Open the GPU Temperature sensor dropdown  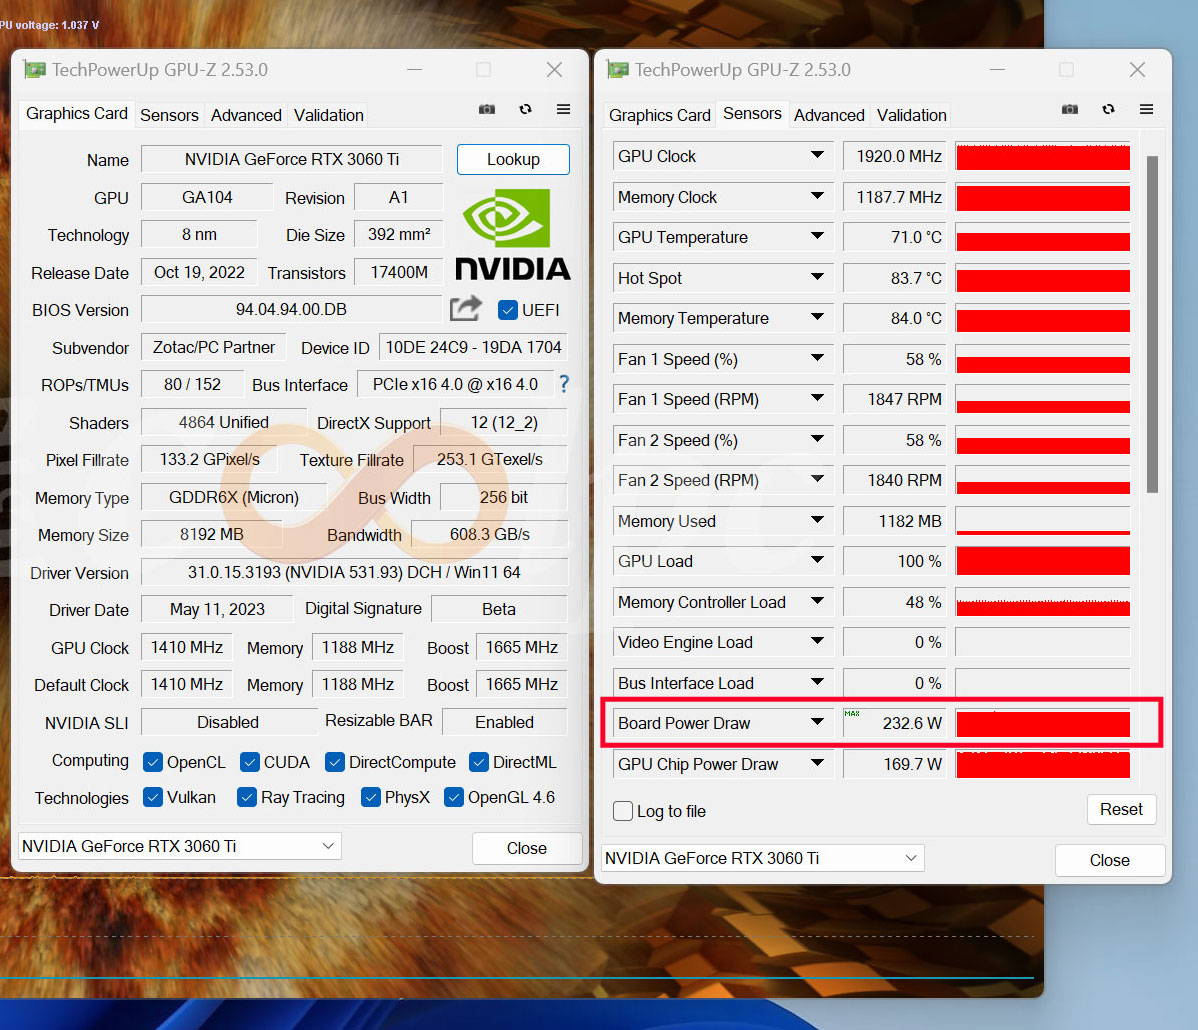[x=817, y=236]
